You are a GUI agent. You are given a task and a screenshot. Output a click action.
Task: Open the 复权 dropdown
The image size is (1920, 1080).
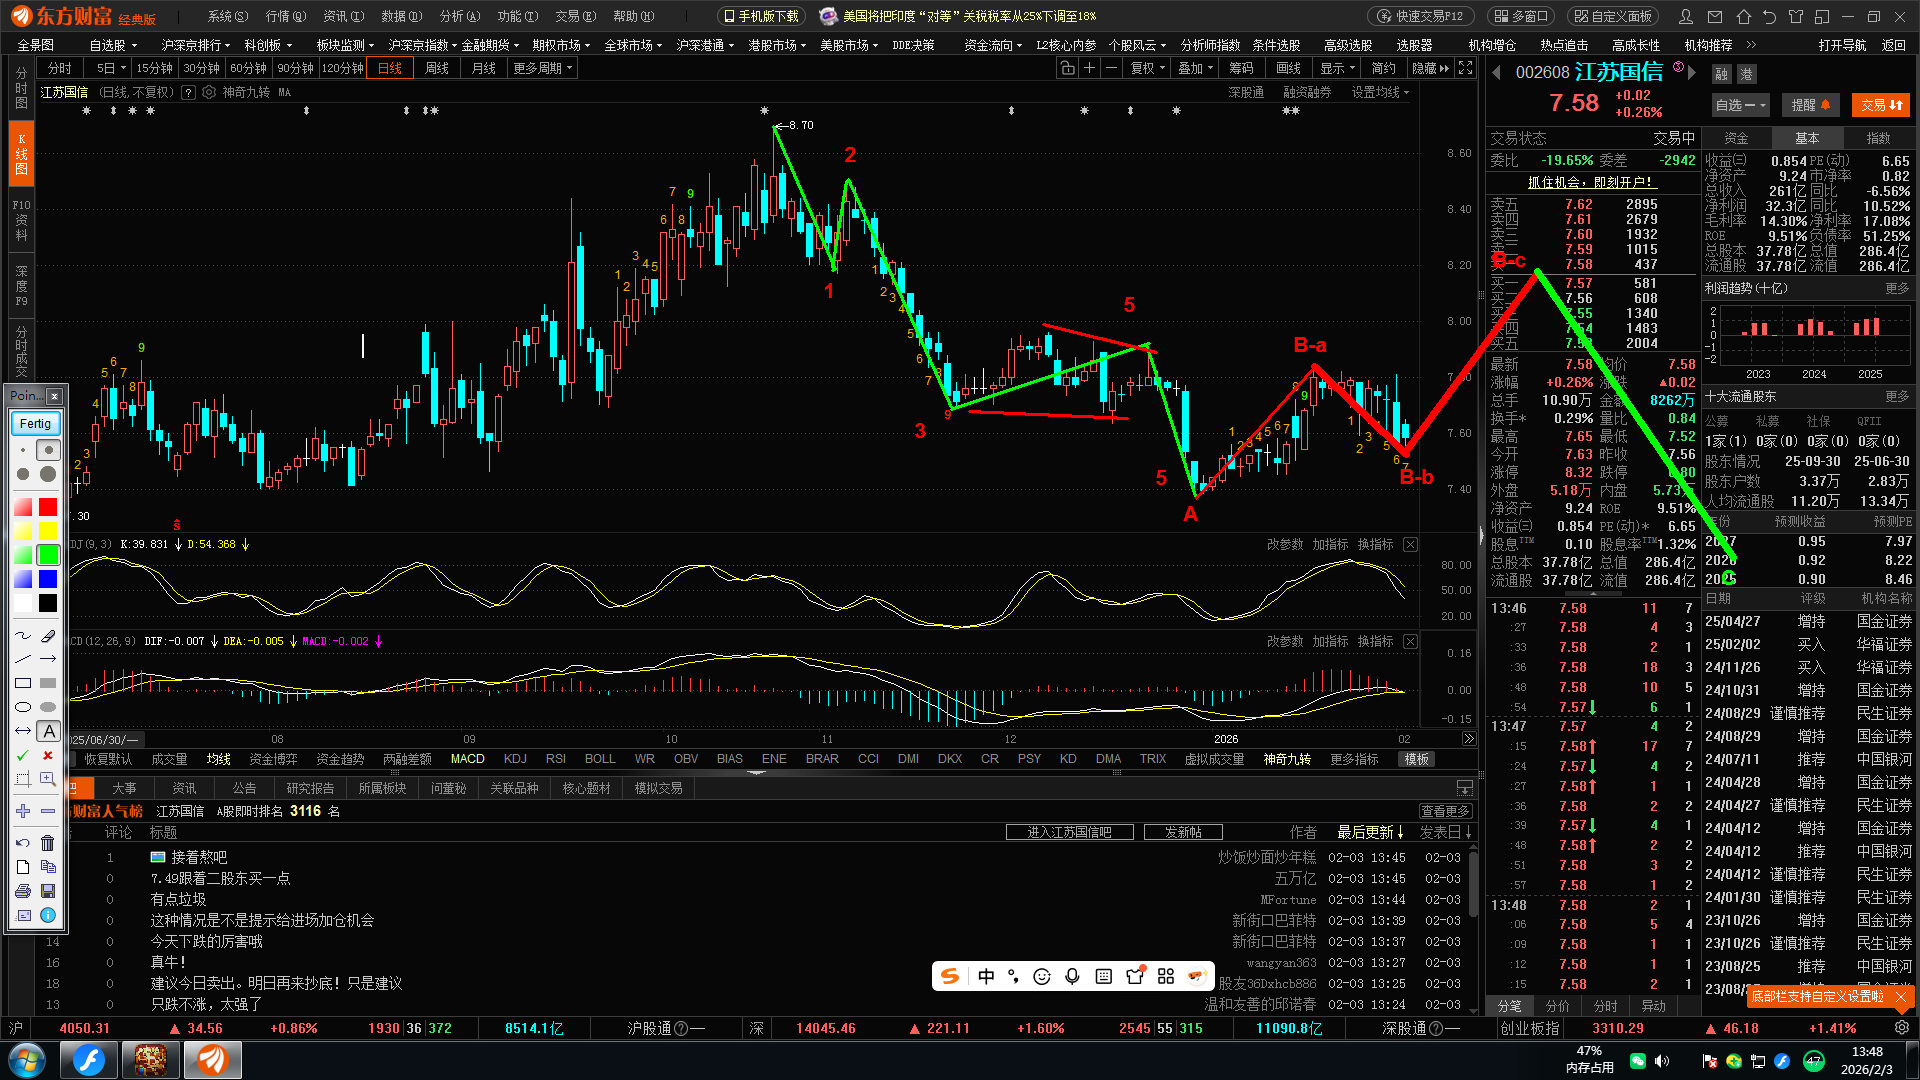[1147, 68]
